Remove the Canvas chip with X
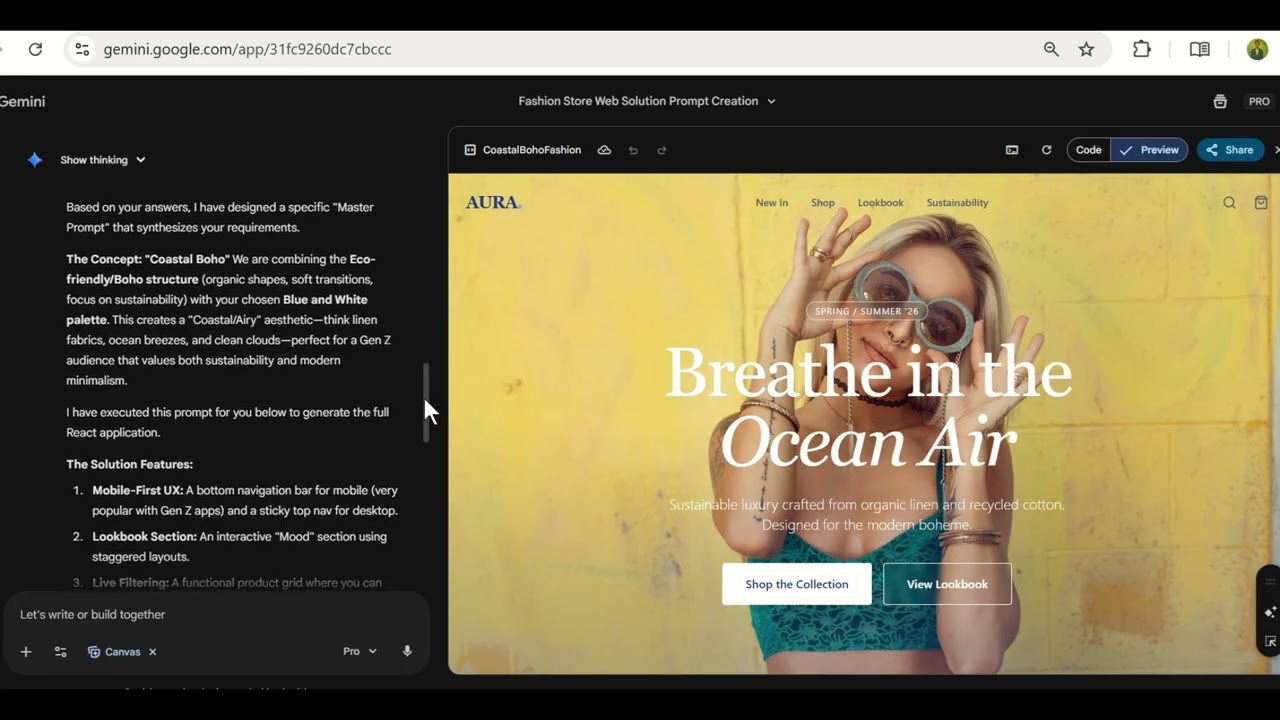 (153, 652)
